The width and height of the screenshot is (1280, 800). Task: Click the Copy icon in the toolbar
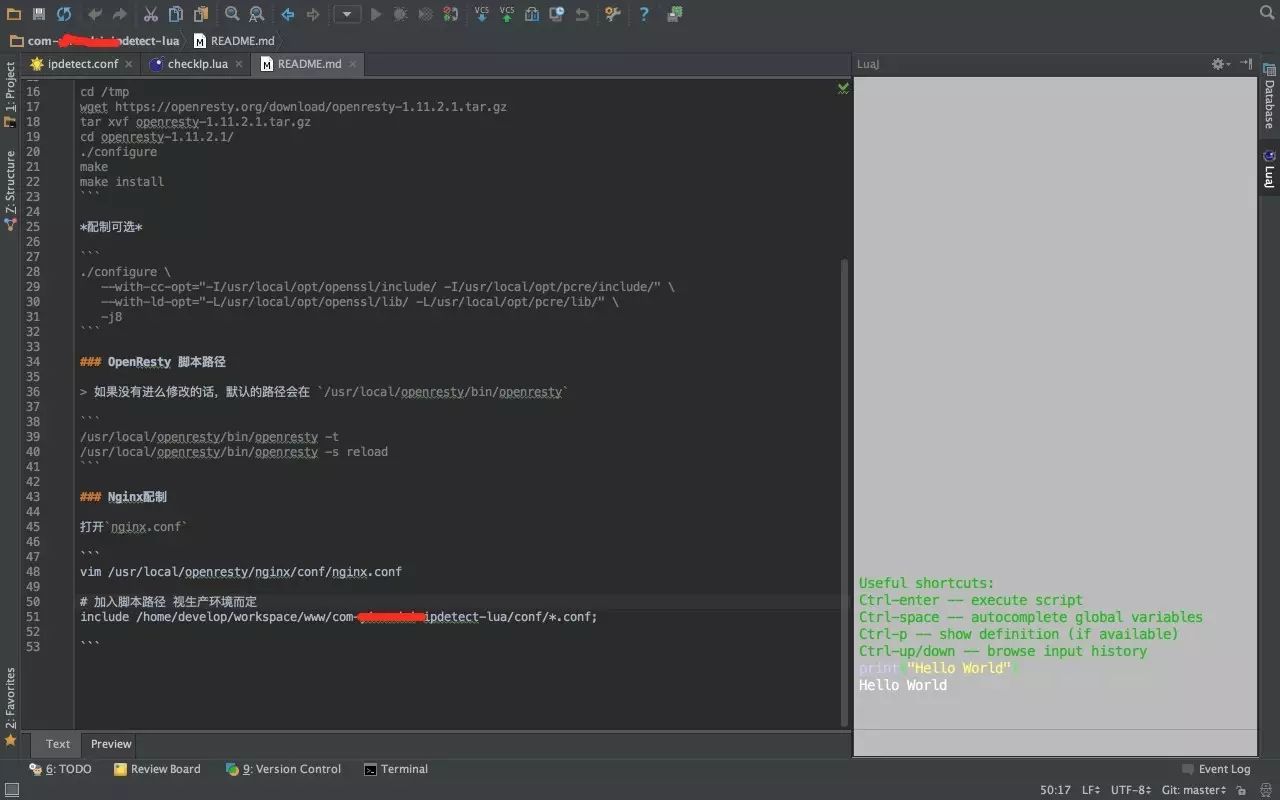tap(176, 14)
